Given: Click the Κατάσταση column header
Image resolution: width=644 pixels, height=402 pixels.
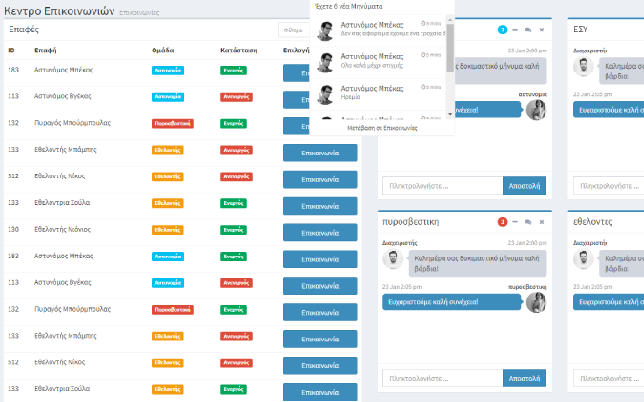Looking at the screenshot, I should pyautogui.click(x=236, y=49).
